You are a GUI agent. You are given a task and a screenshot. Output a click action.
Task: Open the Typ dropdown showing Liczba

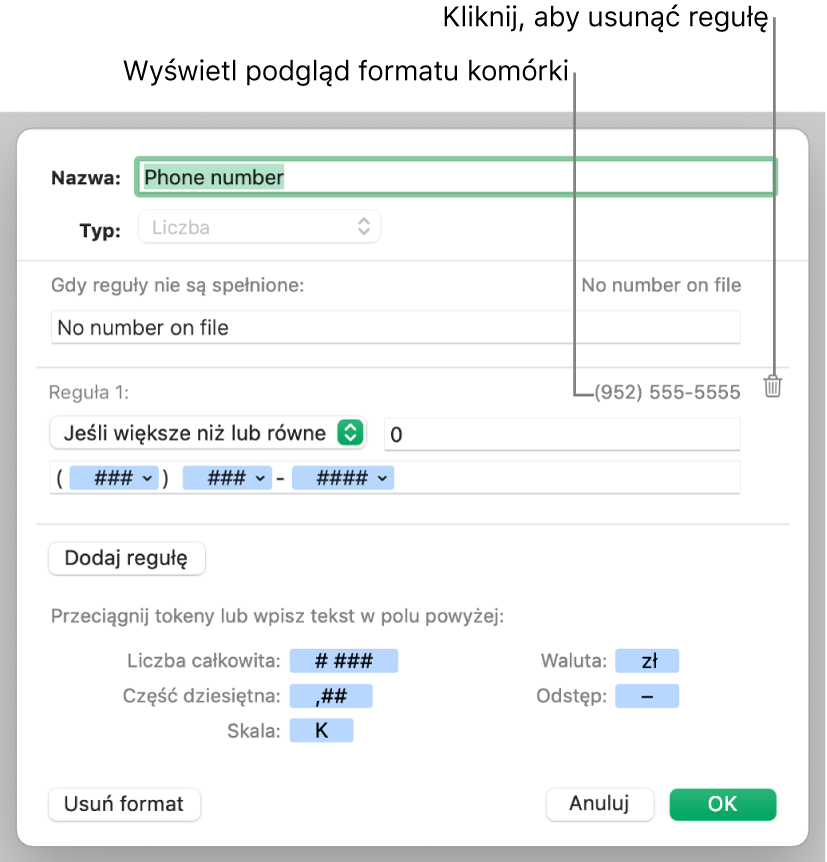coord(260,227)
